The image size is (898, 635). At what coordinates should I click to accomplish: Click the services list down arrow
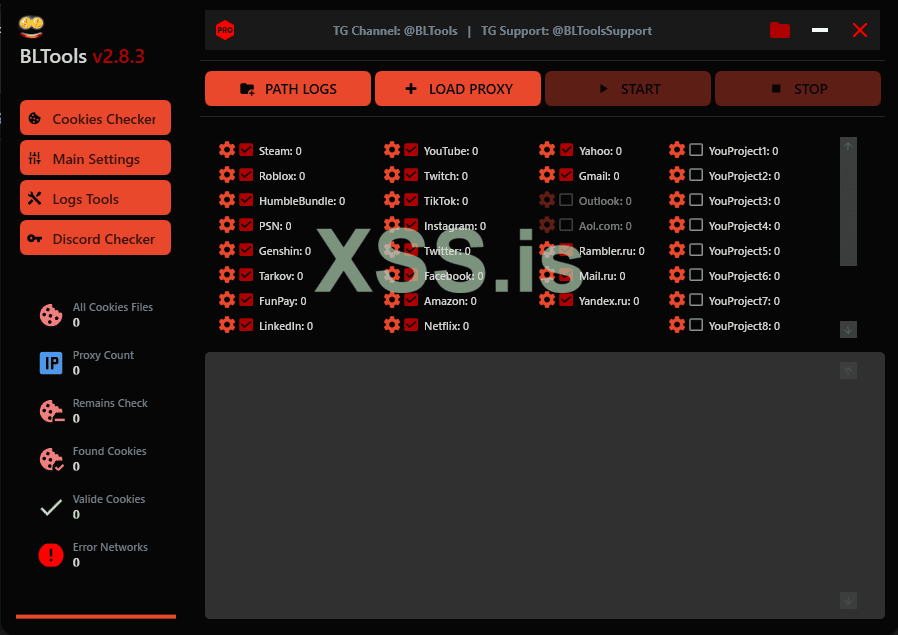(x=848, y=330)
